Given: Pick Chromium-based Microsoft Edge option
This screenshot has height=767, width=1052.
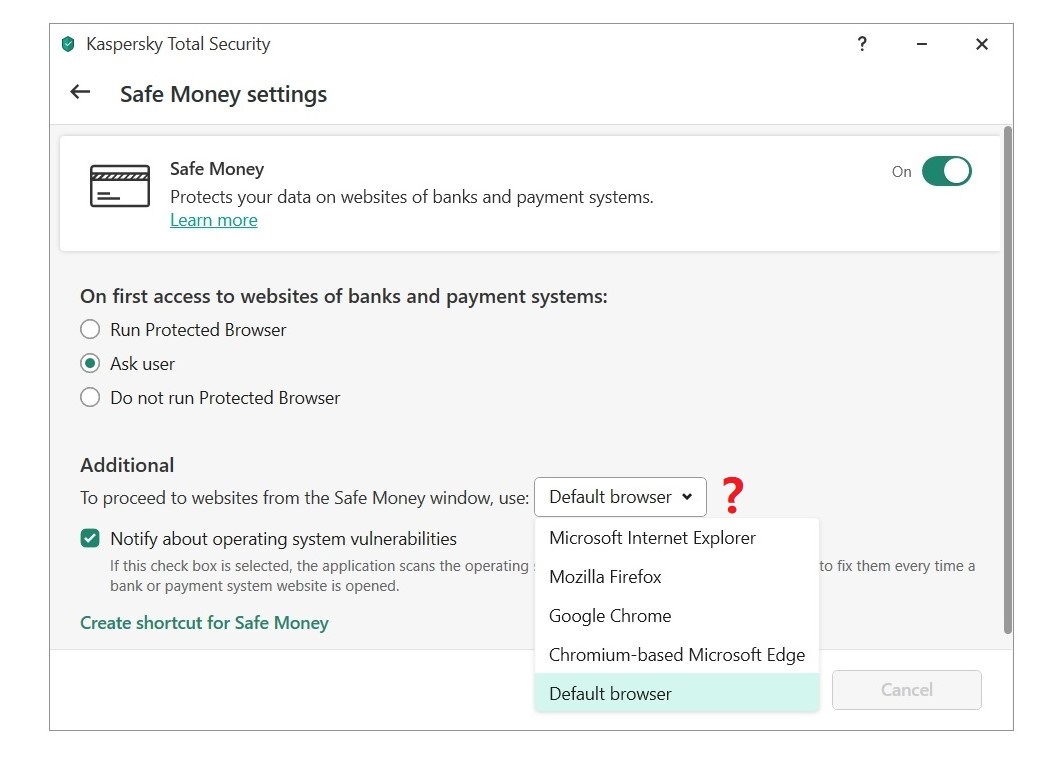Looking at the screenshot, I should 676,655.
